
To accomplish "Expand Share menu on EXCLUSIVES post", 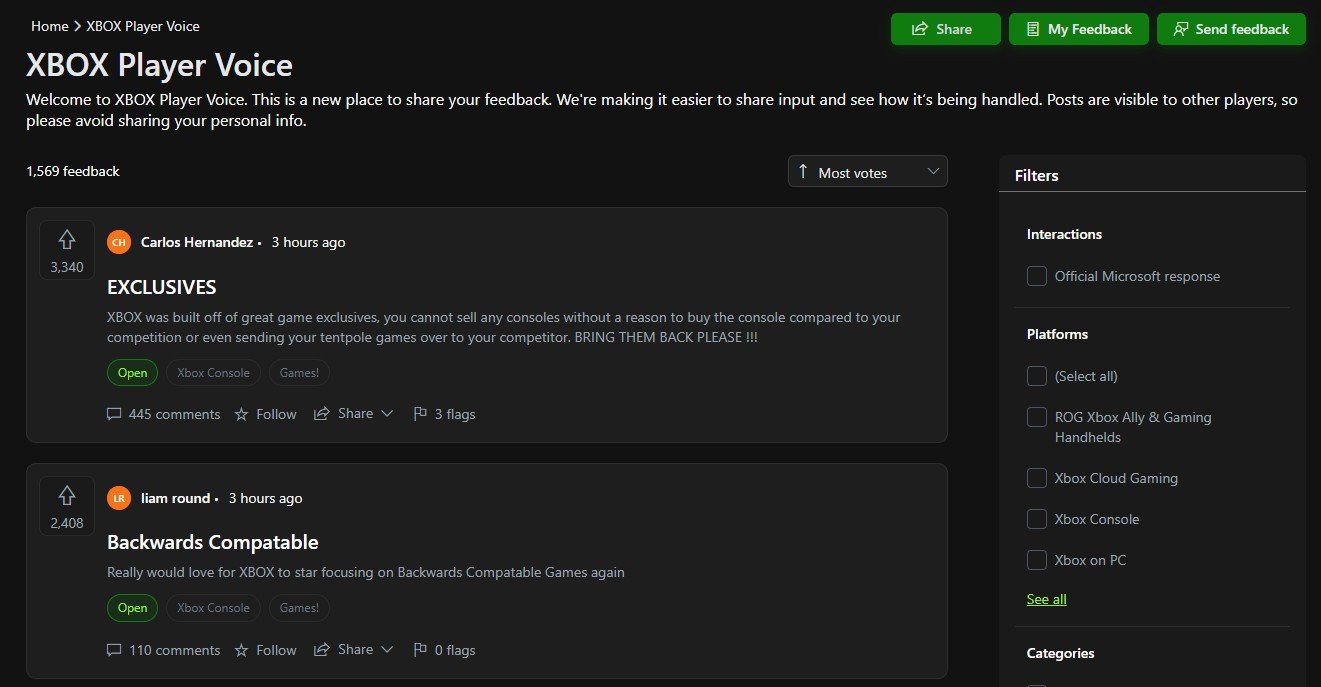I will click(354, 414).
